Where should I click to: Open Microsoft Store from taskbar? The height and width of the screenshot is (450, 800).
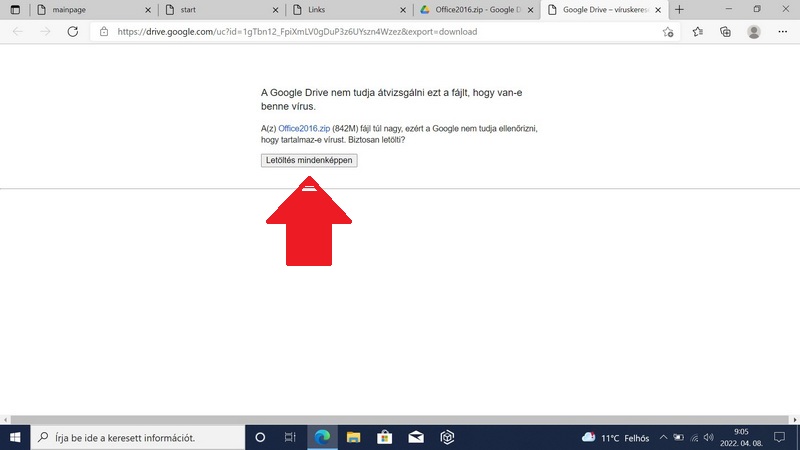coord(384,437)
